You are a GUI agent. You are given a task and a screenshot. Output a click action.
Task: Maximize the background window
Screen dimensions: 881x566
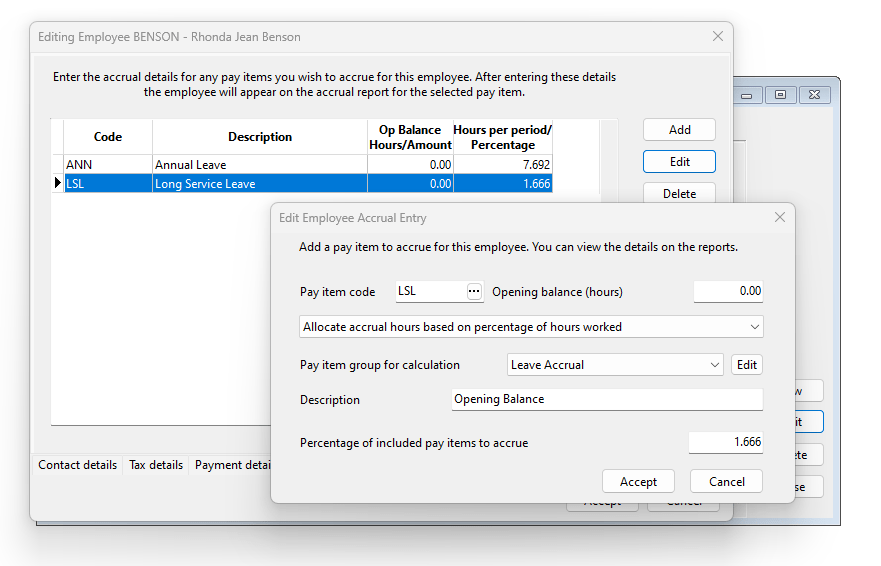[780, 94]
